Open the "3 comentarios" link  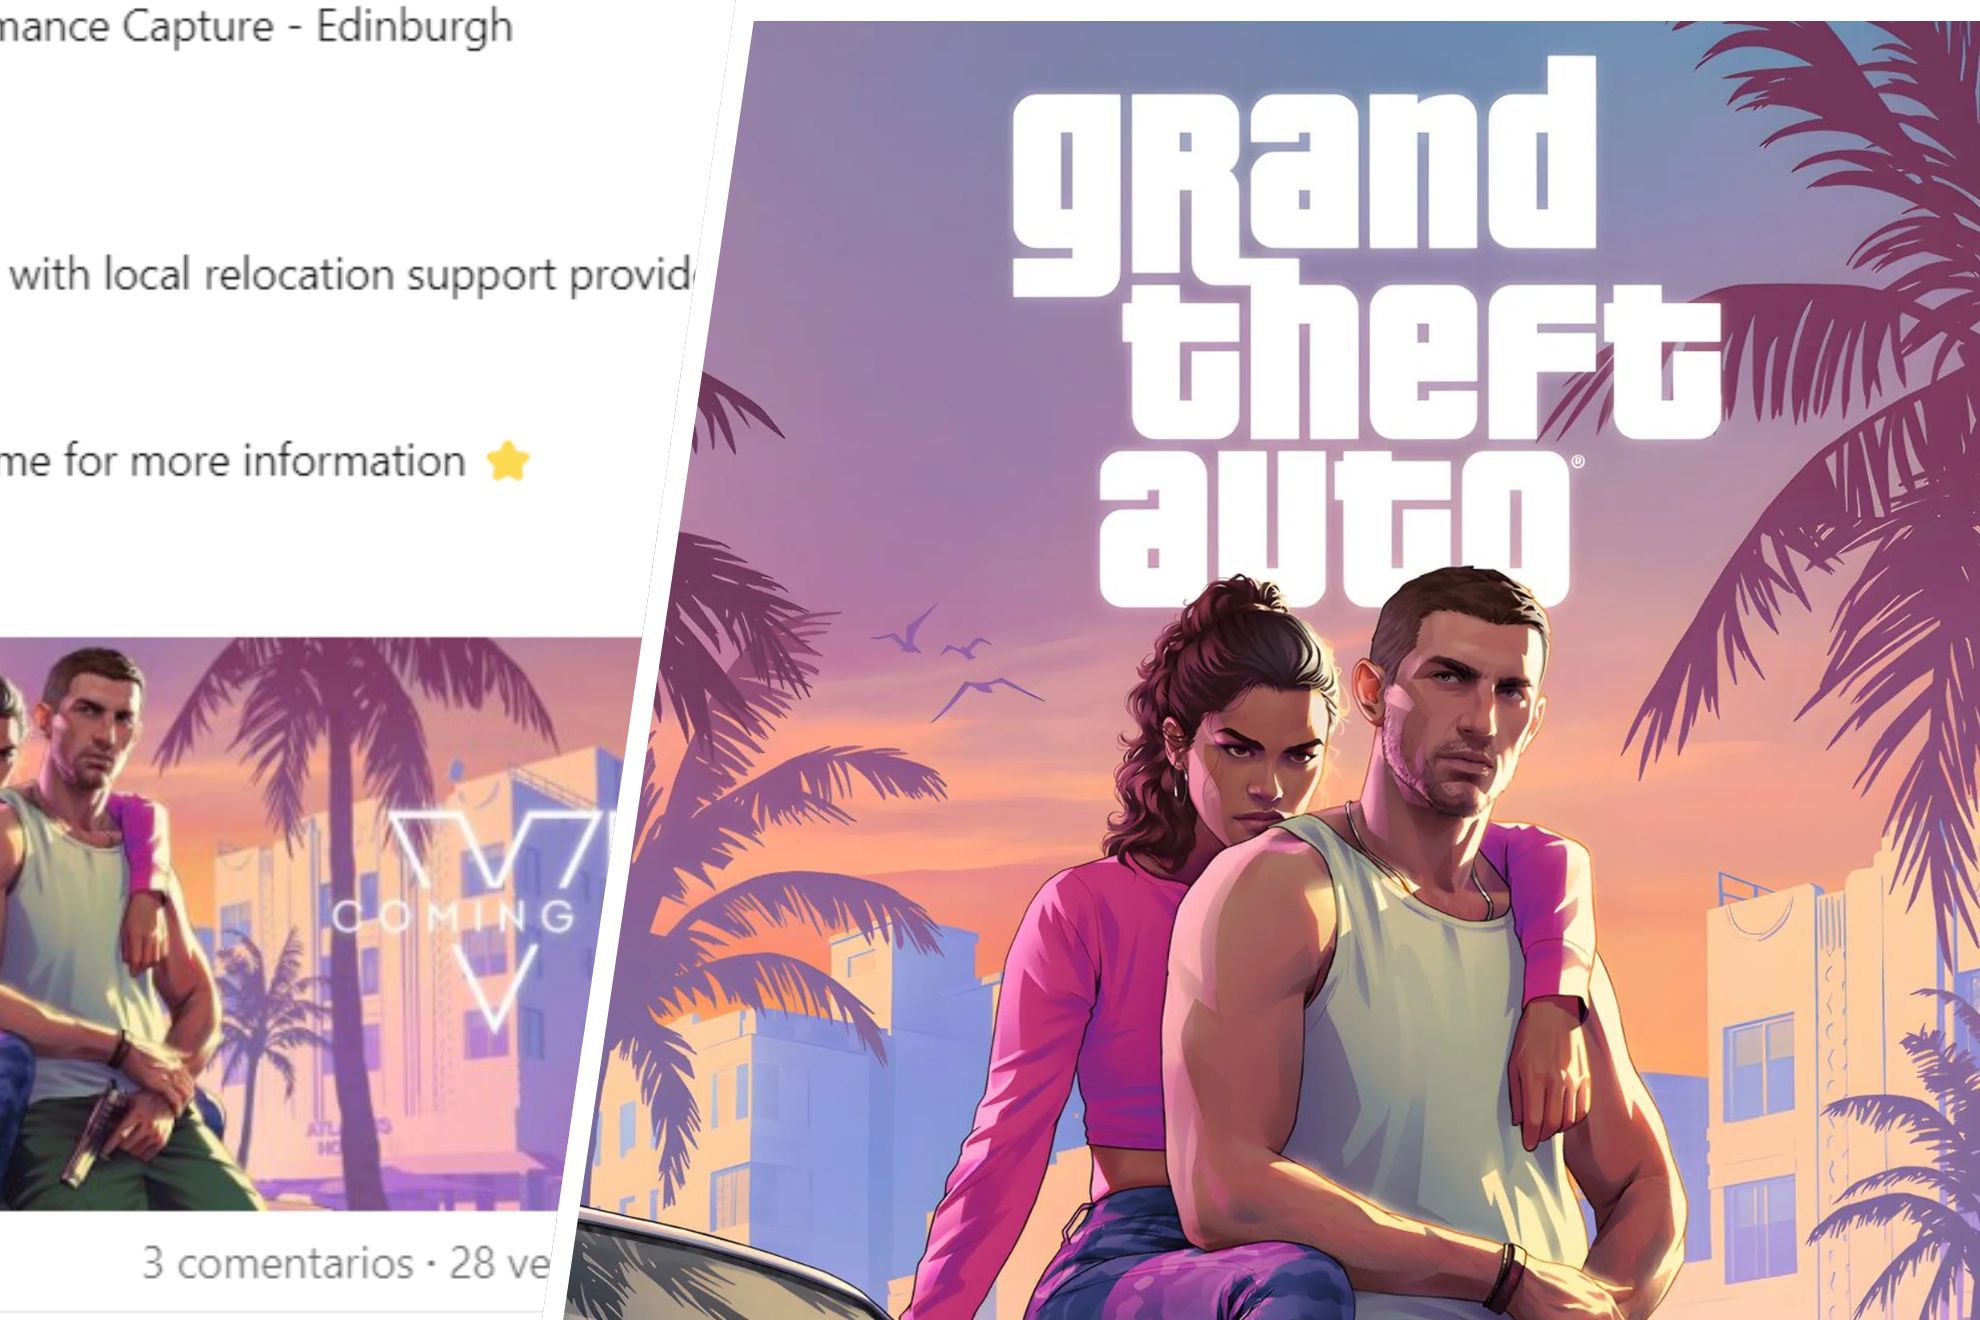278,1263
